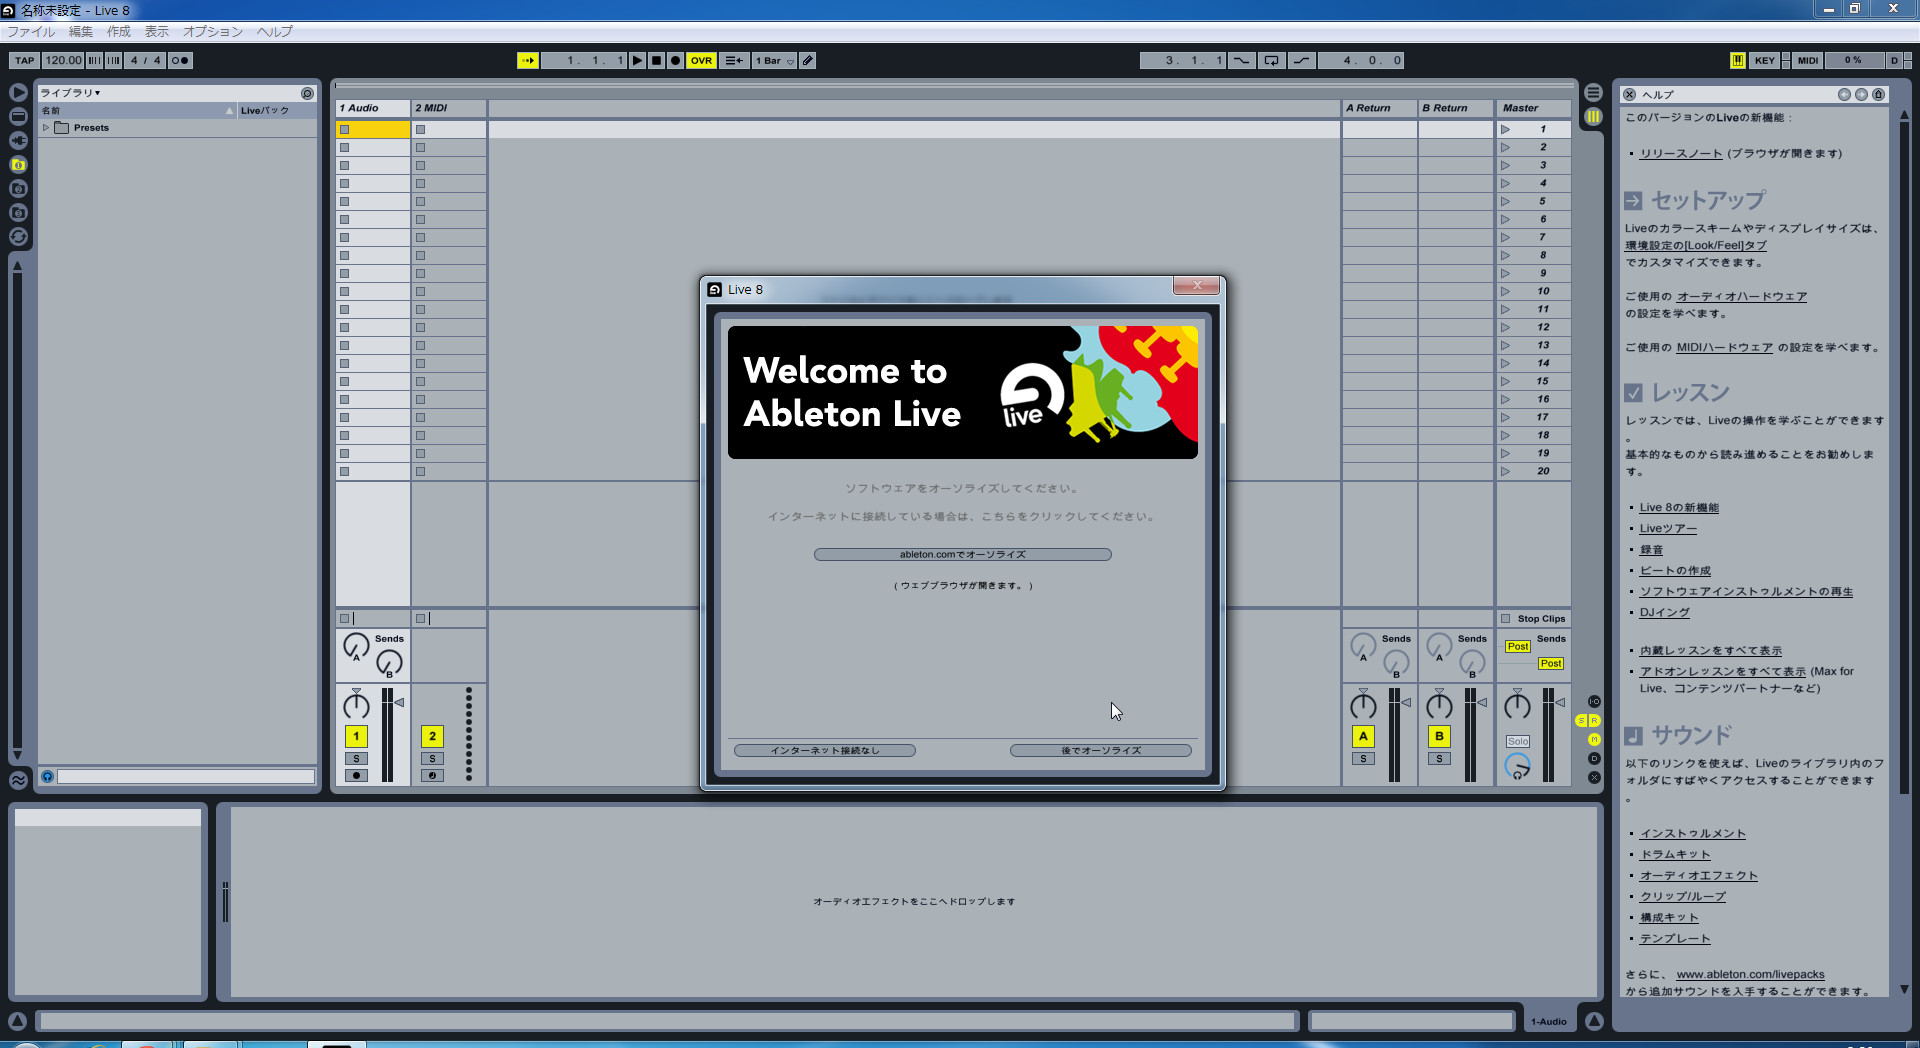Toggle the A Return track activator

1363,736
